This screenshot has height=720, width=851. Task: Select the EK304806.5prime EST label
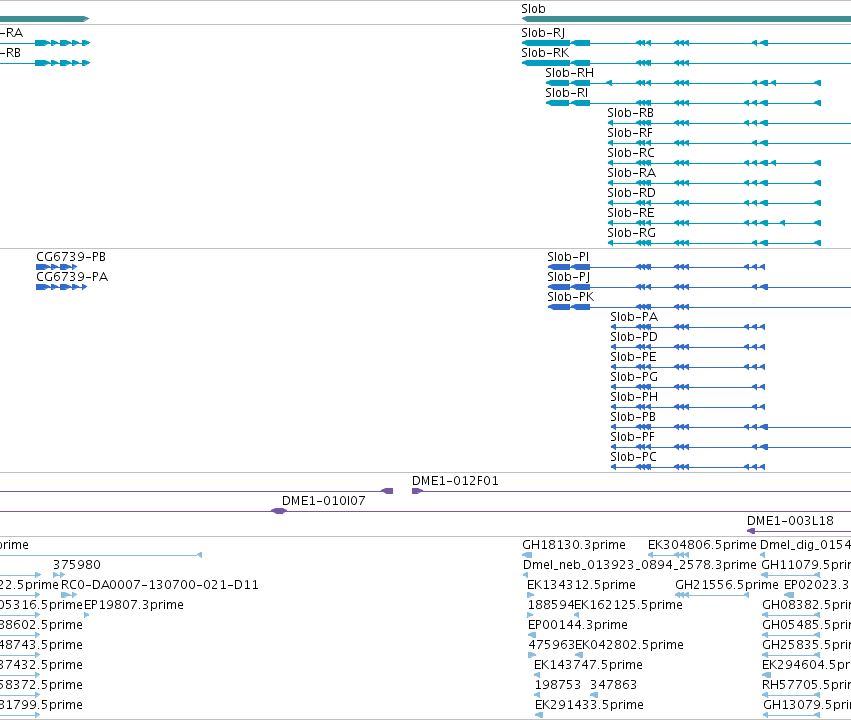tap(702, 545)
